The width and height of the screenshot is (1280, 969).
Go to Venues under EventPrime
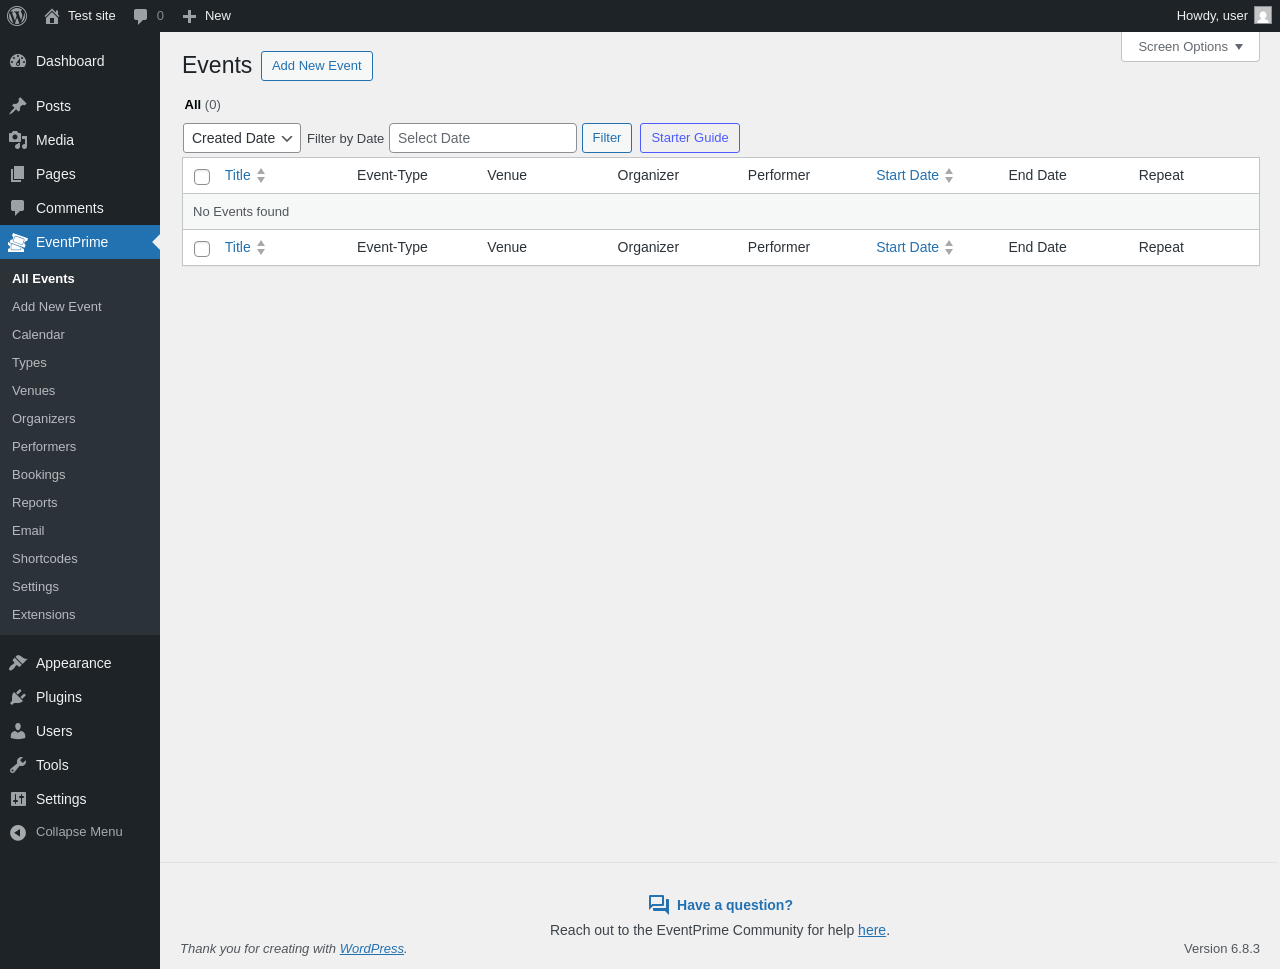(33, 391)
